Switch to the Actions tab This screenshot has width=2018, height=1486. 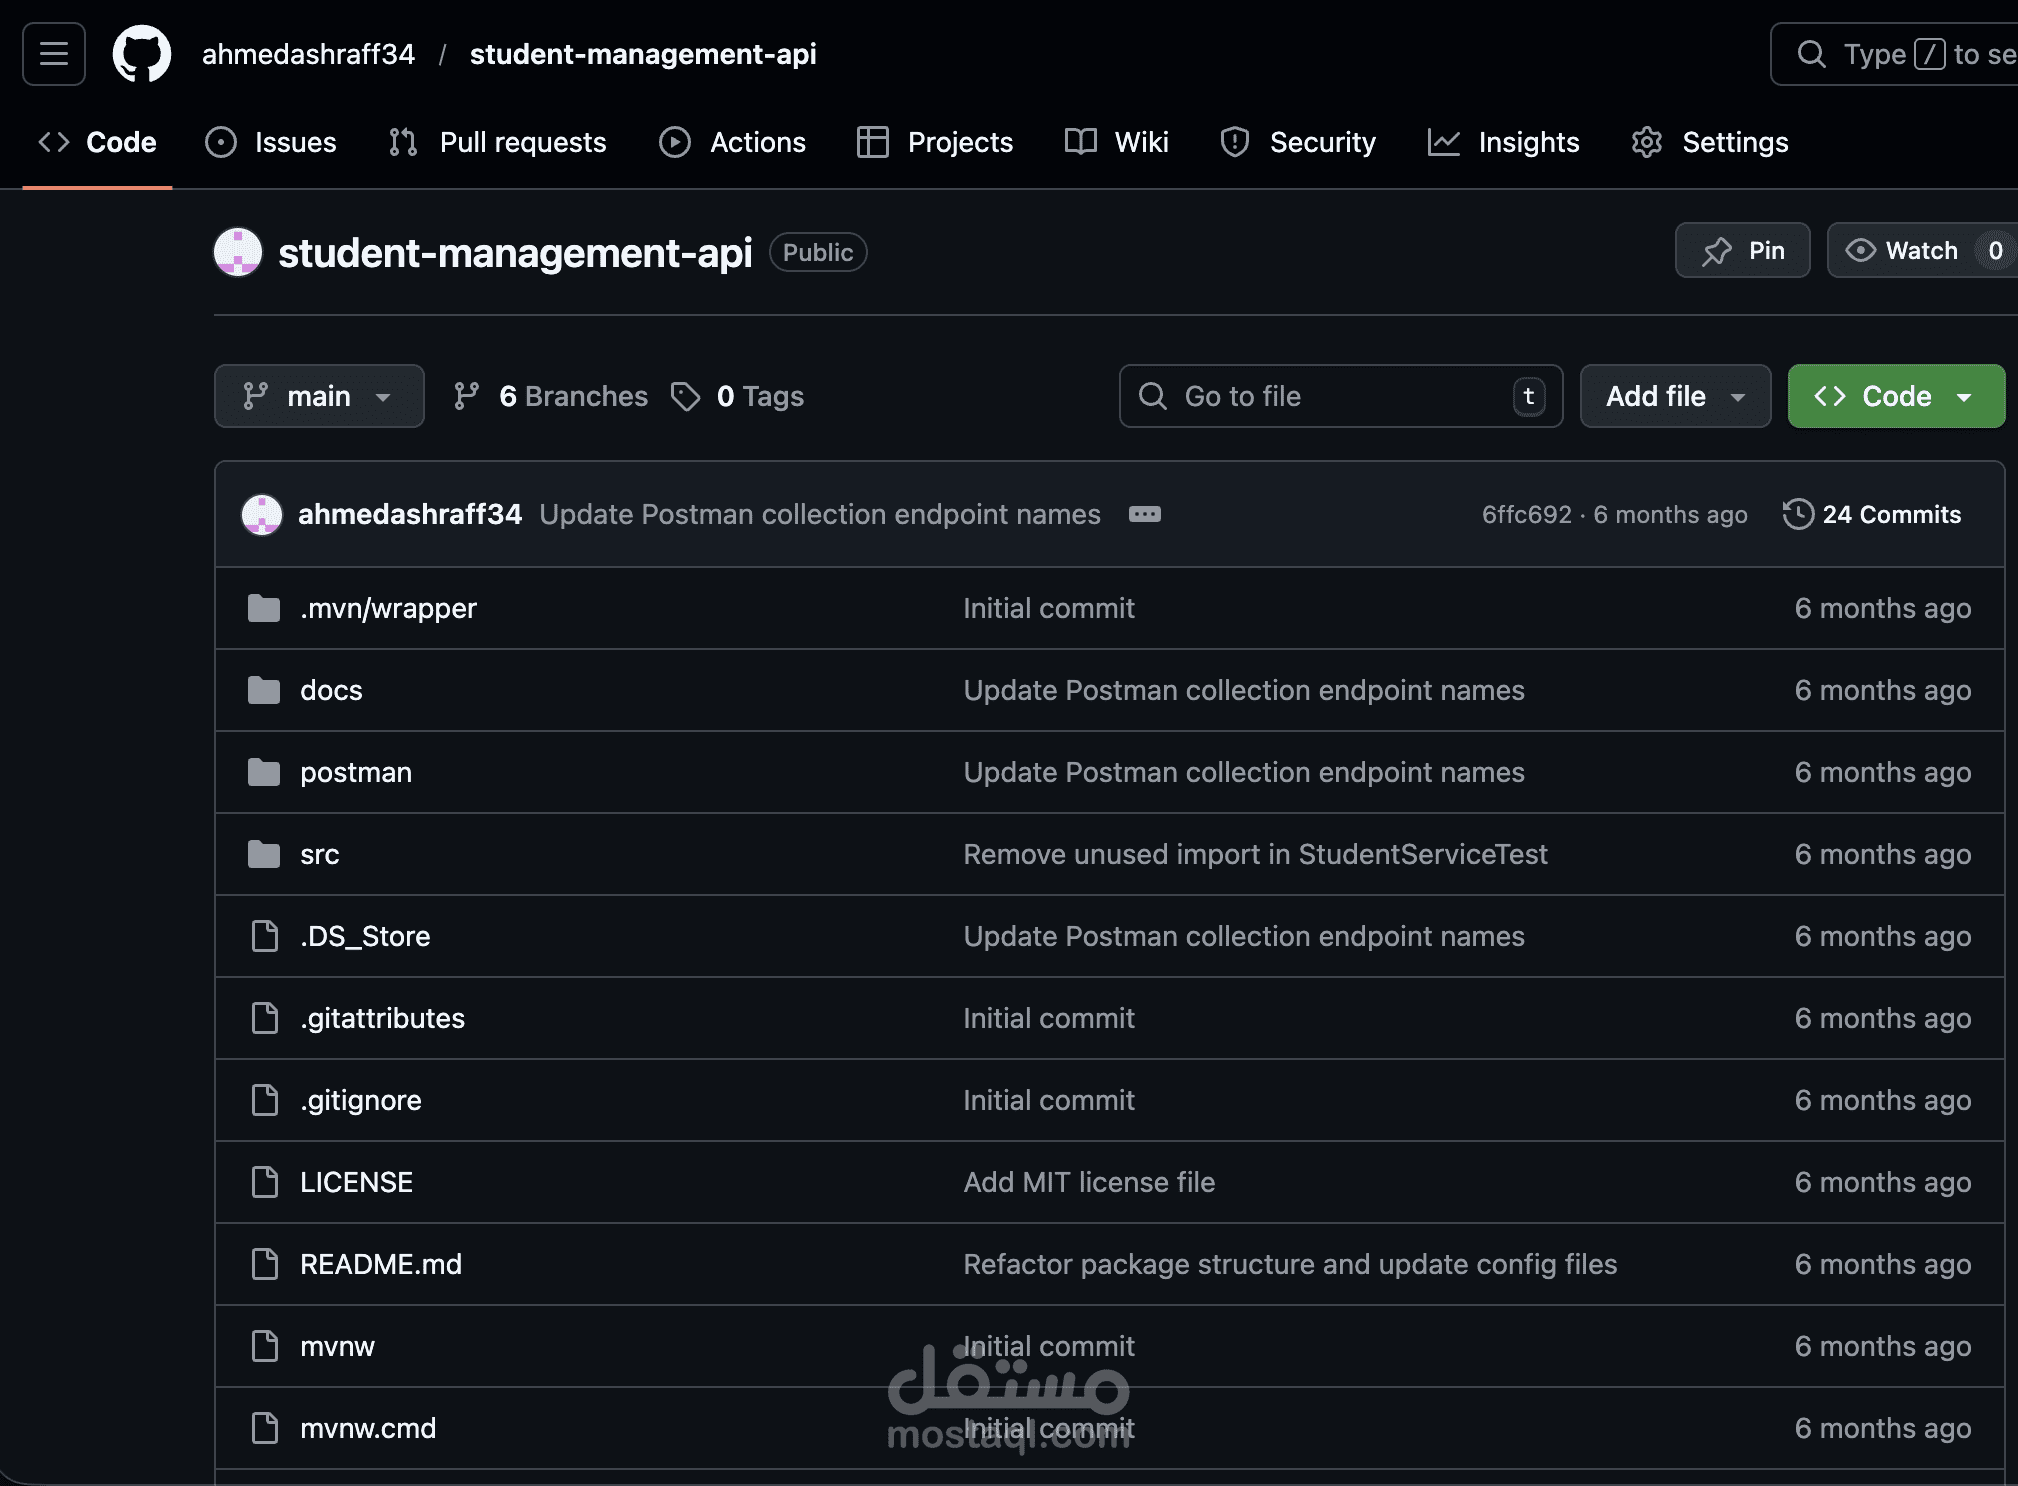[x=757, y=142]
